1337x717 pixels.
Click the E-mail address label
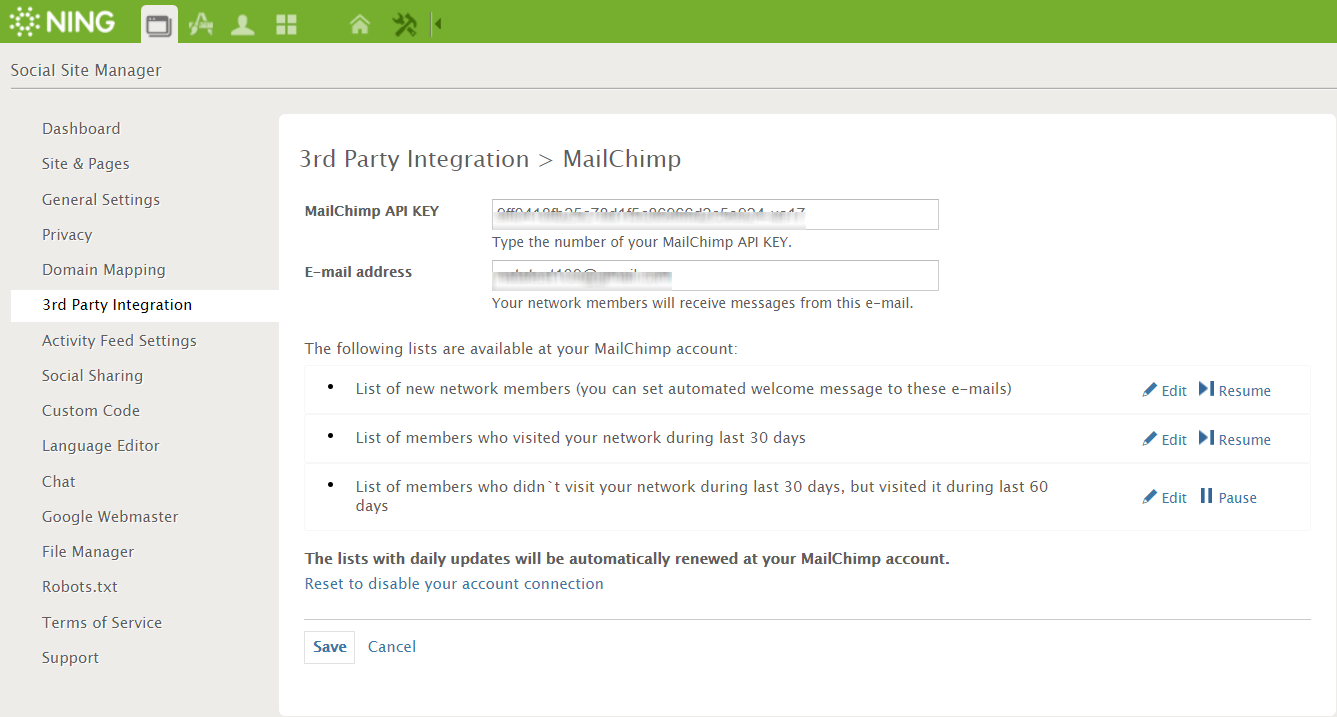(359, 271)
